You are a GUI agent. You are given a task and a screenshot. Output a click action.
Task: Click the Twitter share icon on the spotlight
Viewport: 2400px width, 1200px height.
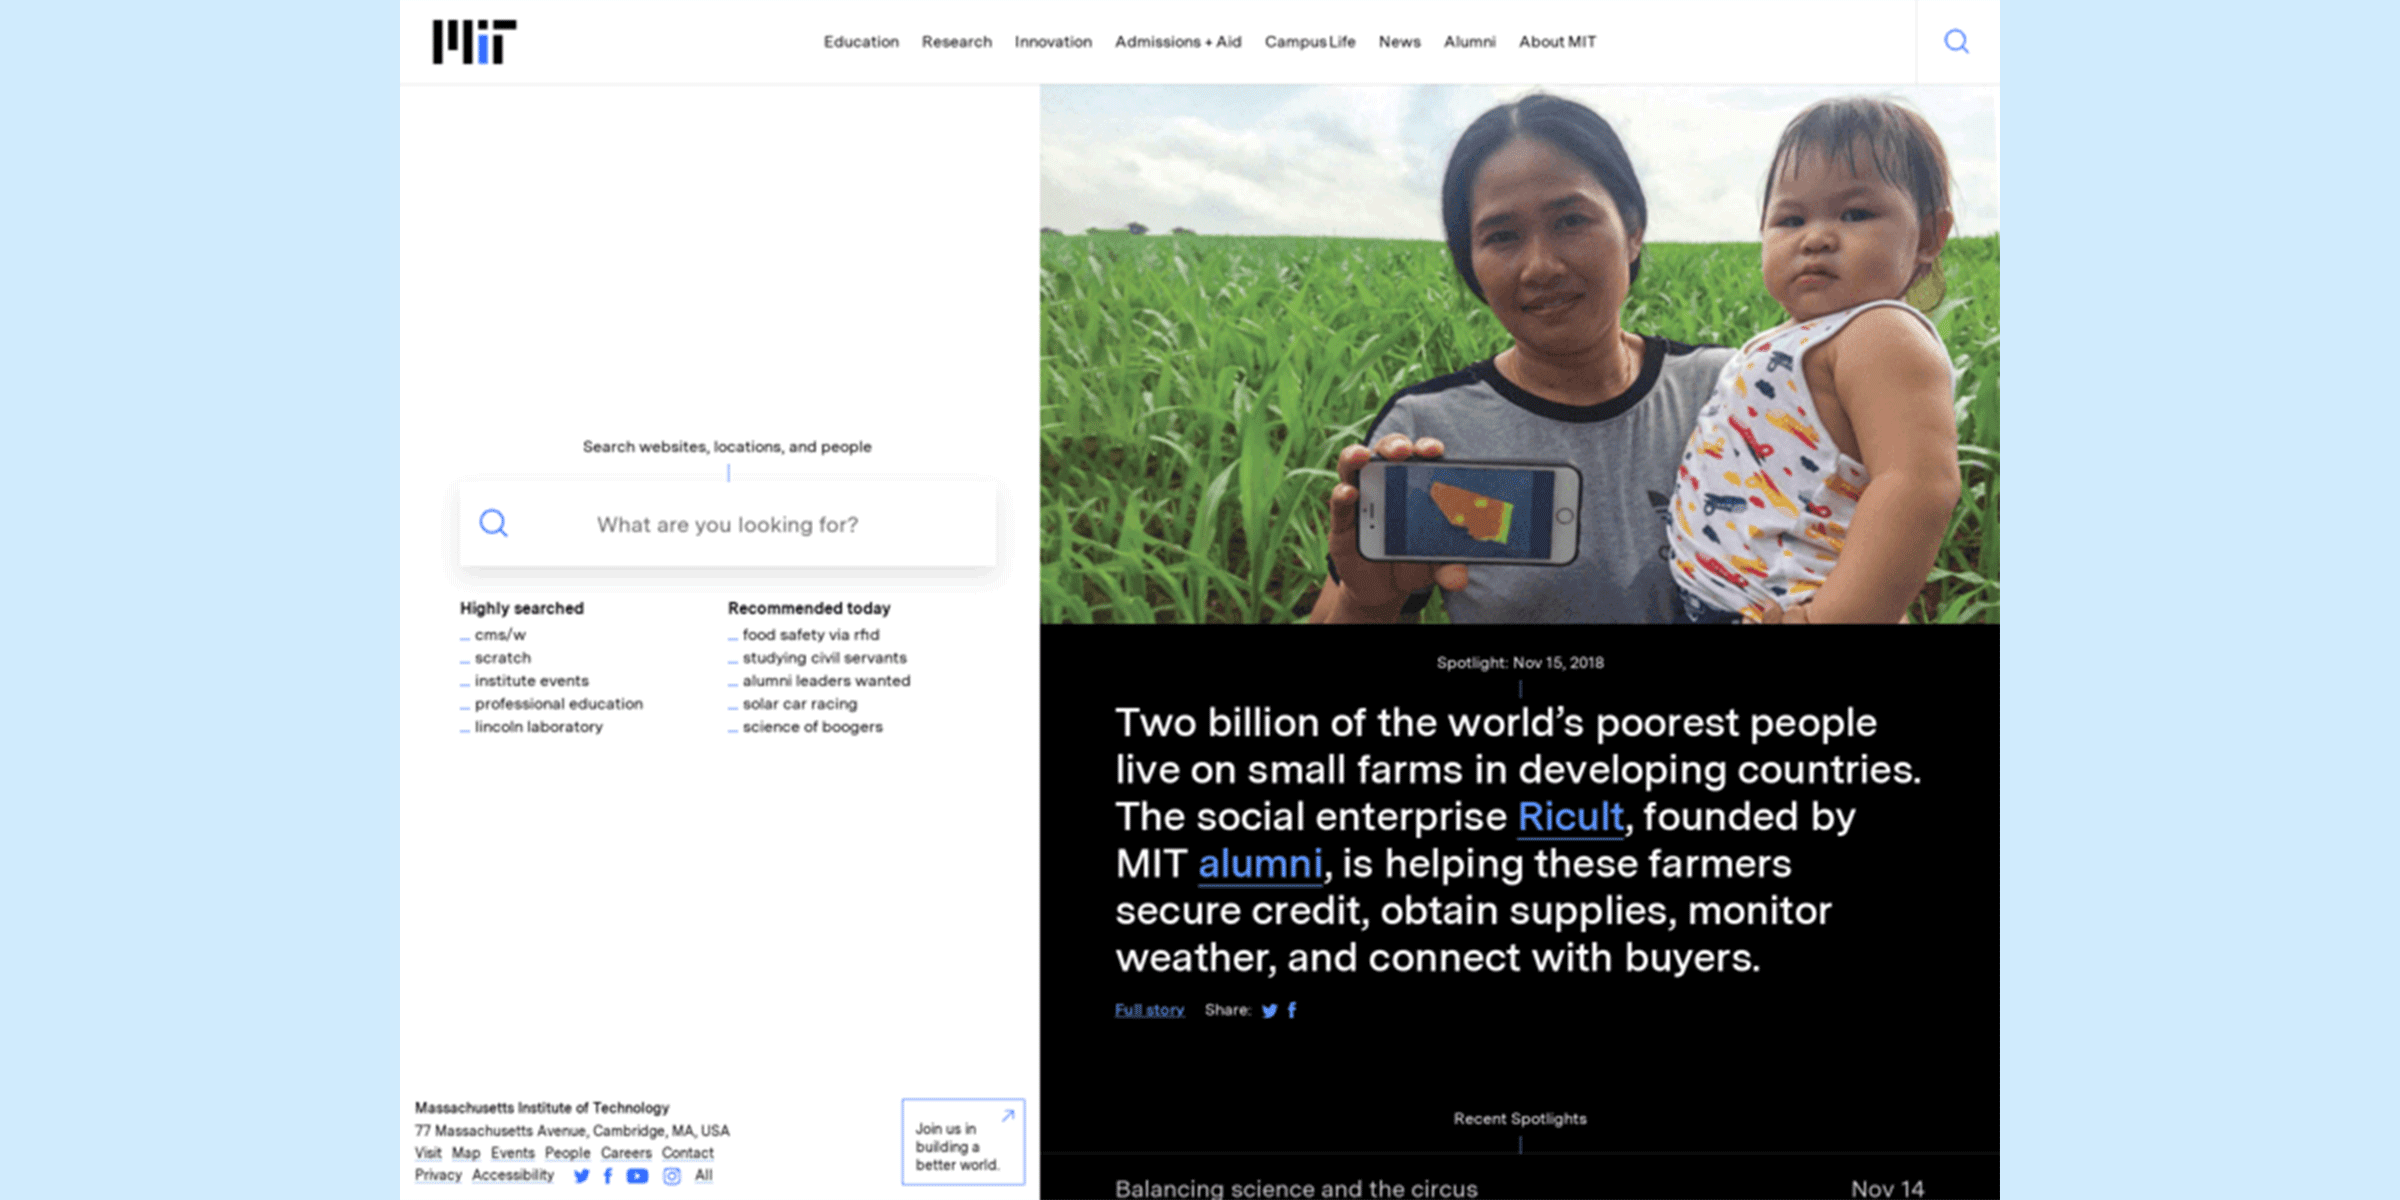(1270, 1009)
